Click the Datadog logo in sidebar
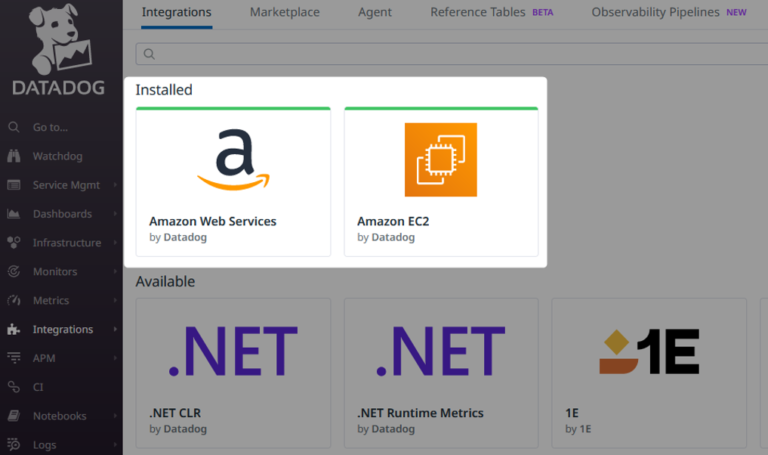This screenshot has height=455, width=768. pos(57,52)
